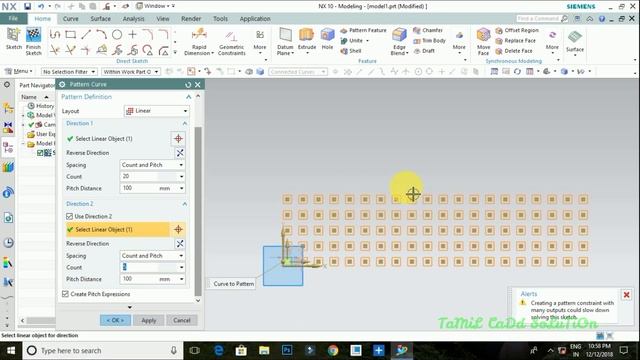Save the part with the disk icon
The height and width of the screenshot is (360, 640).
point(27,6)
